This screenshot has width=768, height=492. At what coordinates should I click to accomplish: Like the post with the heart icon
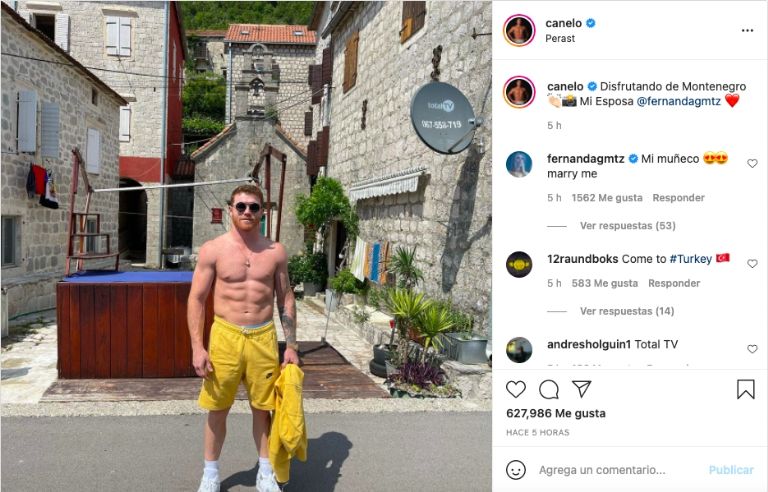click(x=515, y=389)
